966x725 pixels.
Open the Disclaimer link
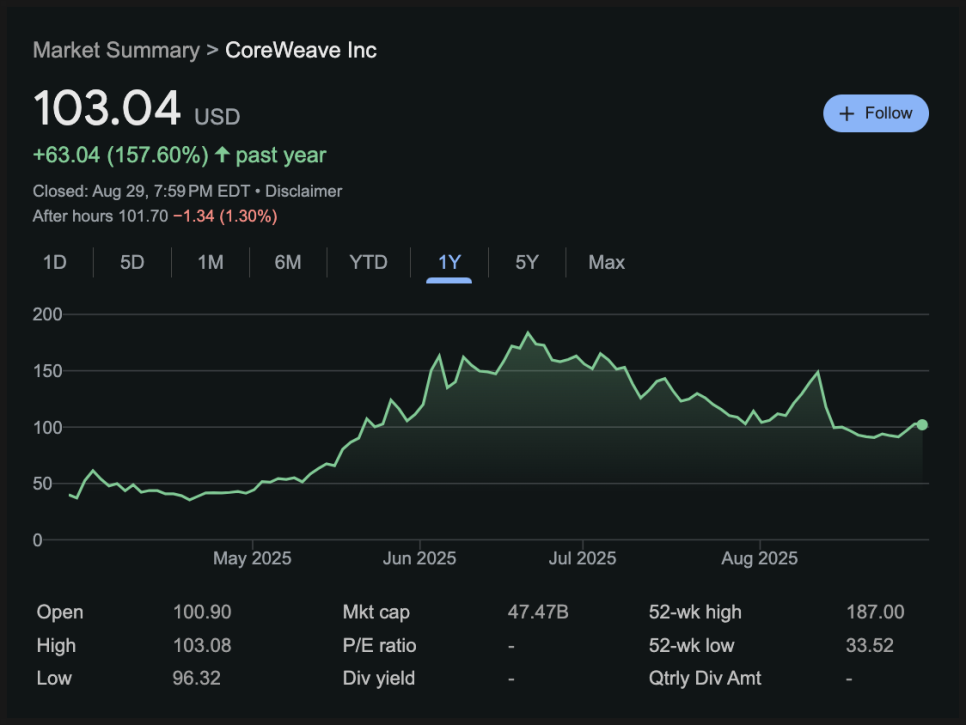tap(303, 191)
